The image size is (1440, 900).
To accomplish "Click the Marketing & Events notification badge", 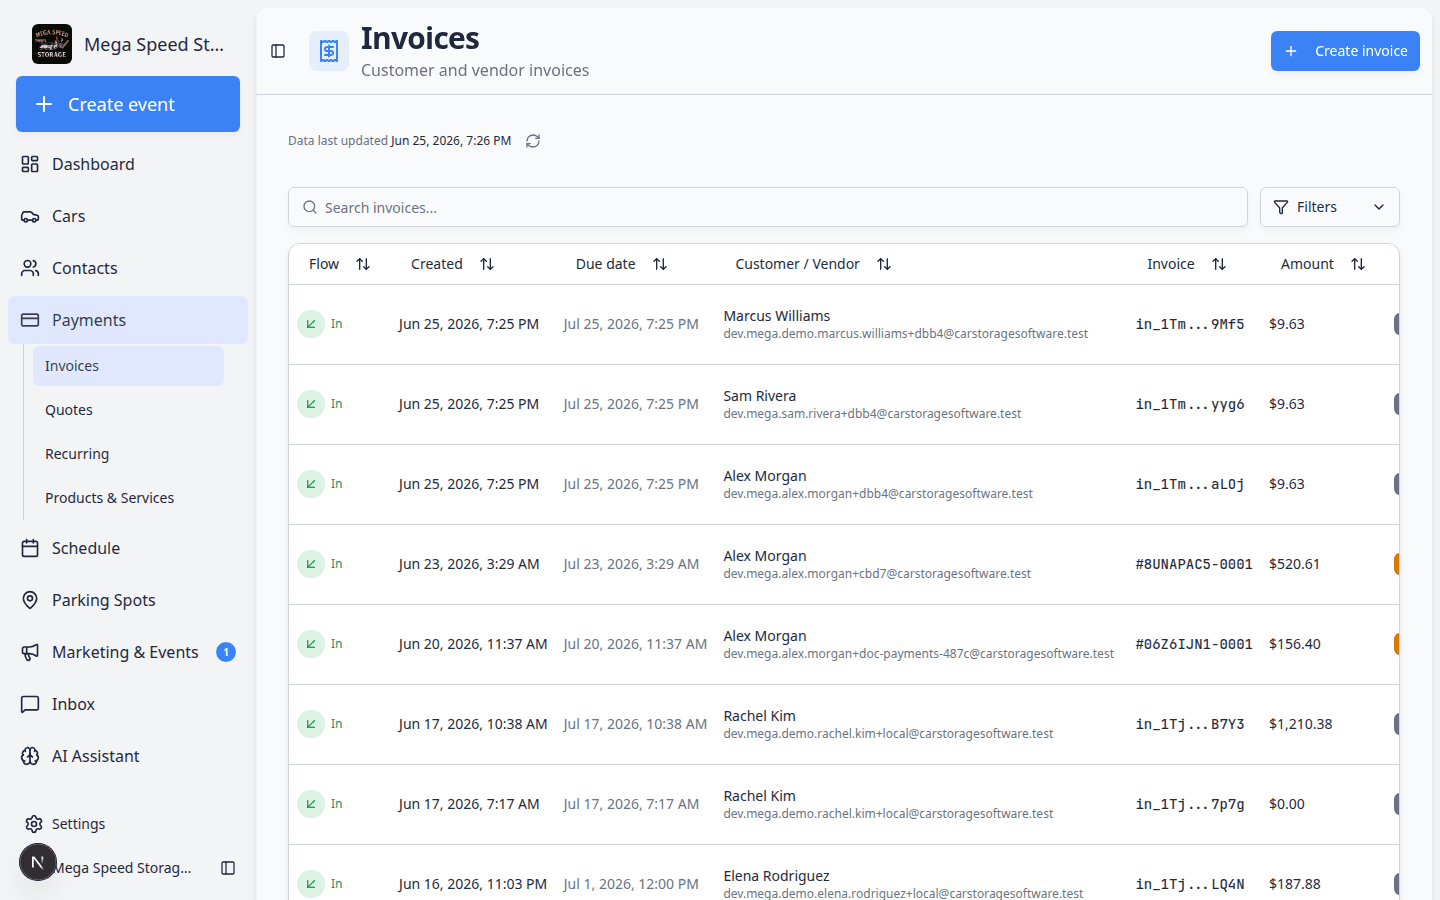I will point(226,652).
